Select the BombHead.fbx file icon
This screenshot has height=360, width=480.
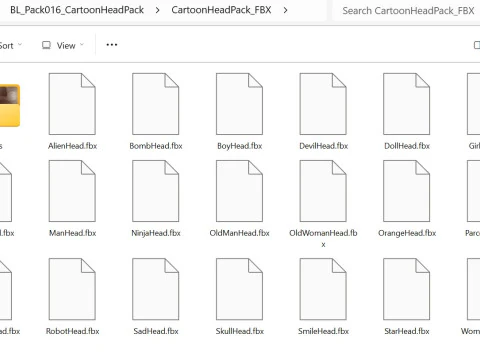tap(156, 104)
